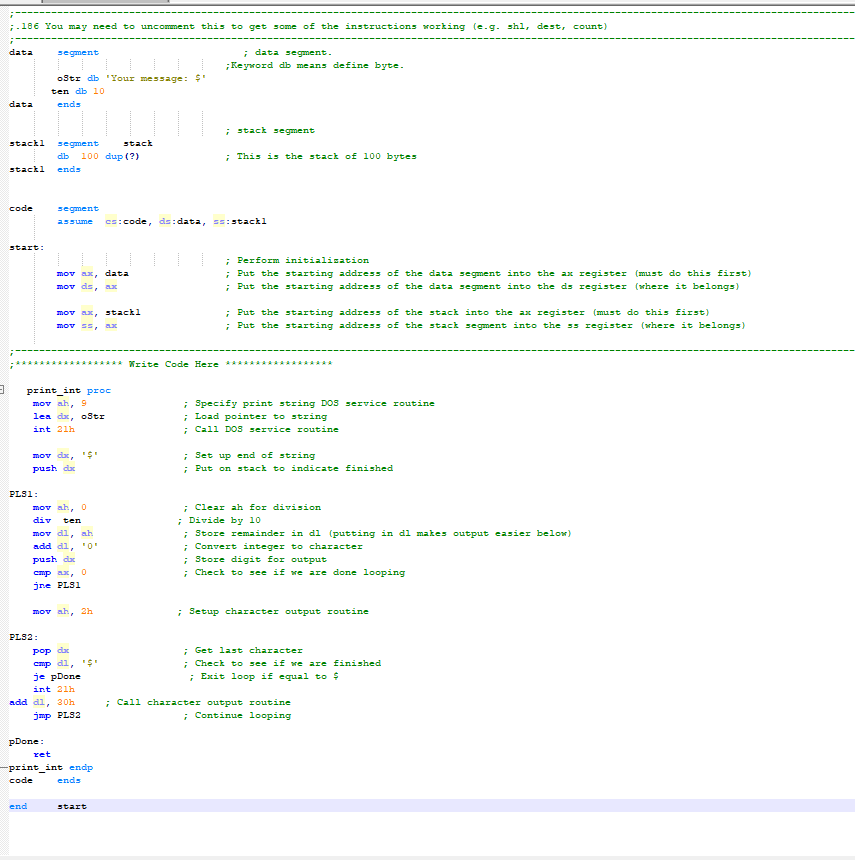
Task: Click 'Setup character output routine' comment
Action: 279,612
